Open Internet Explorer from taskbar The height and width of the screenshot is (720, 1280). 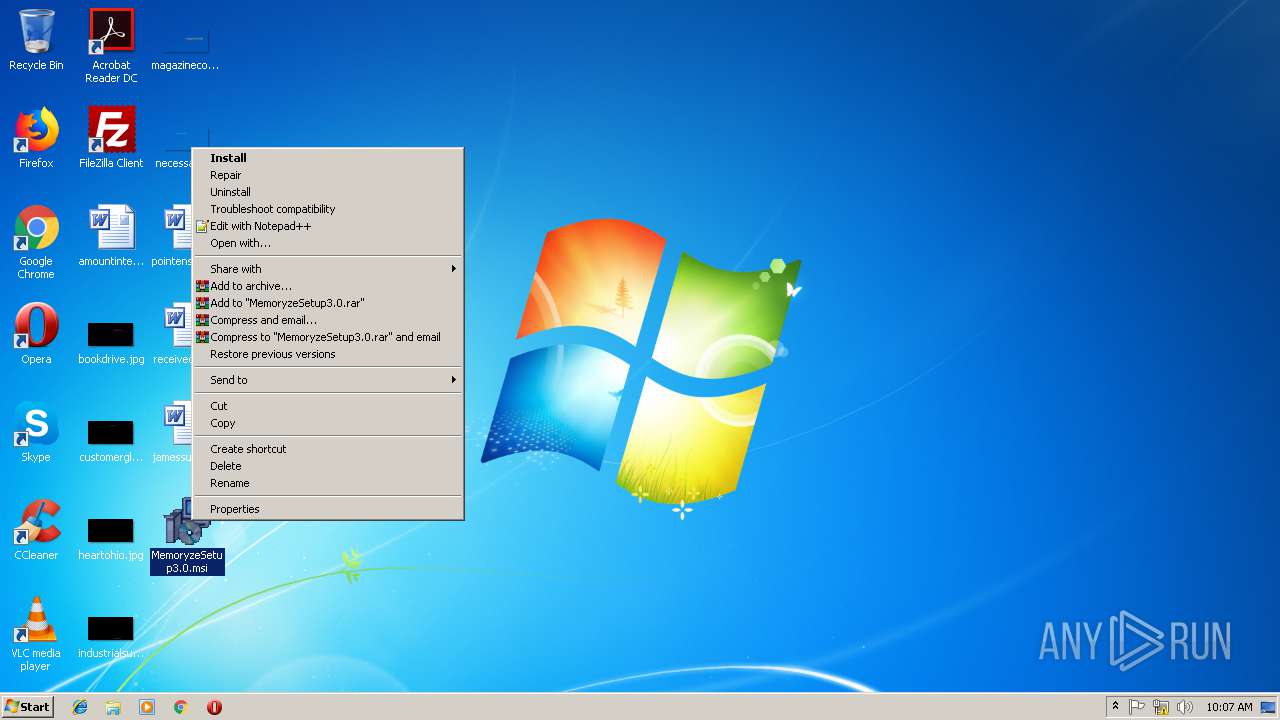pyautogui.click(x=80, y=707)
